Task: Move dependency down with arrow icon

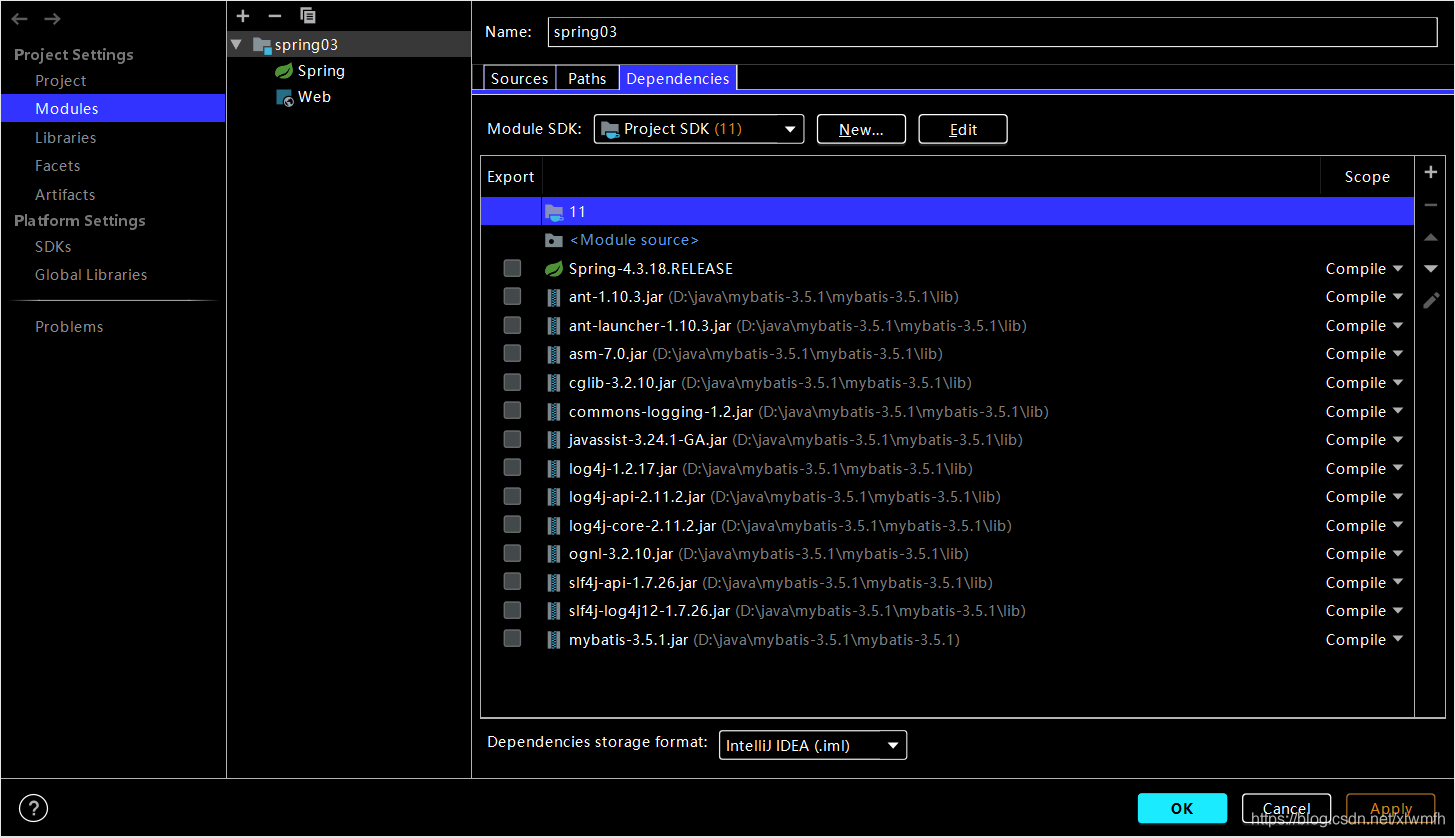Action: tap(1431, 268)
